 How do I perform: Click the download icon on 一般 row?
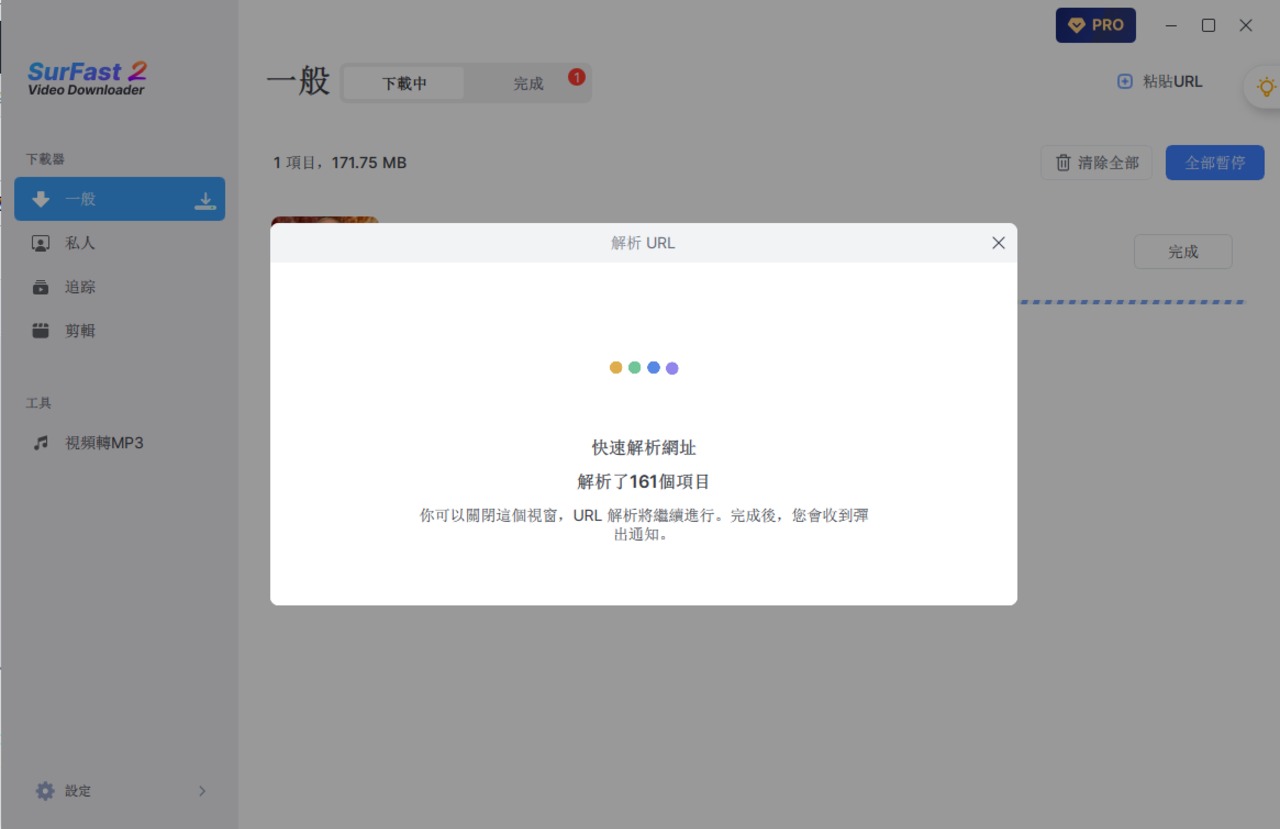[x=204, y=200]
